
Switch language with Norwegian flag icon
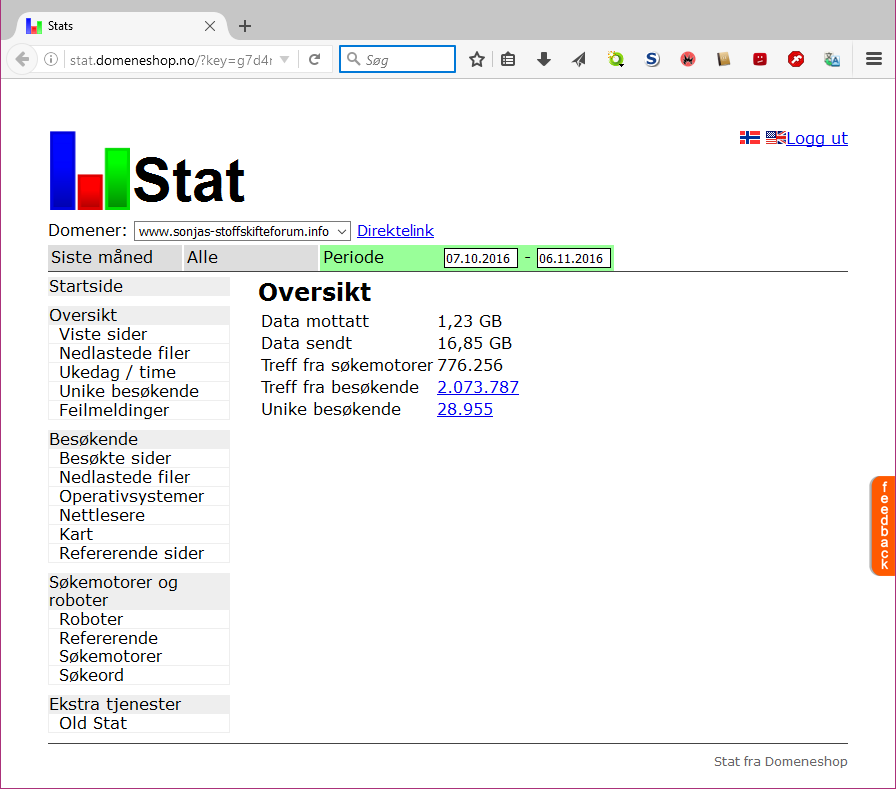point(750,138)
